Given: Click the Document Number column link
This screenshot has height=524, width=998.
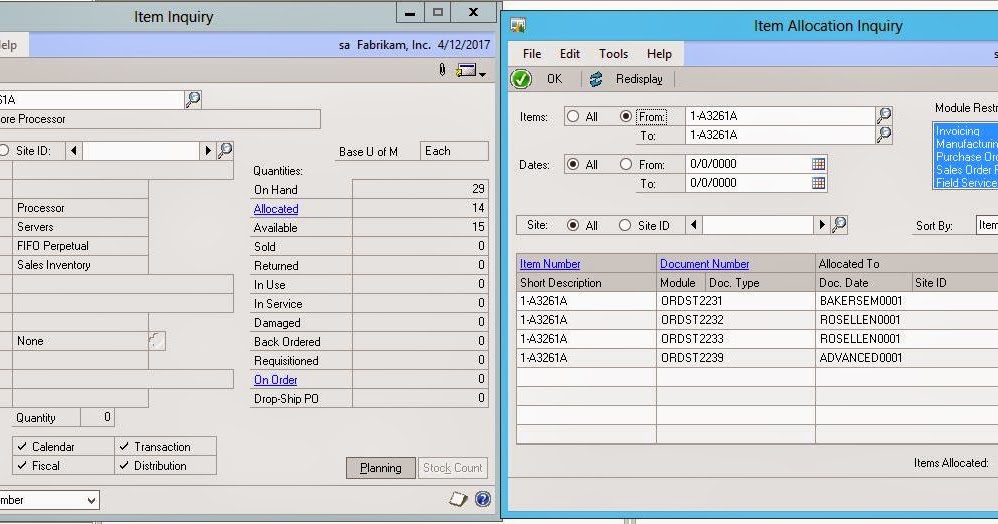Looking at the screenshot, I should [704, 264].
